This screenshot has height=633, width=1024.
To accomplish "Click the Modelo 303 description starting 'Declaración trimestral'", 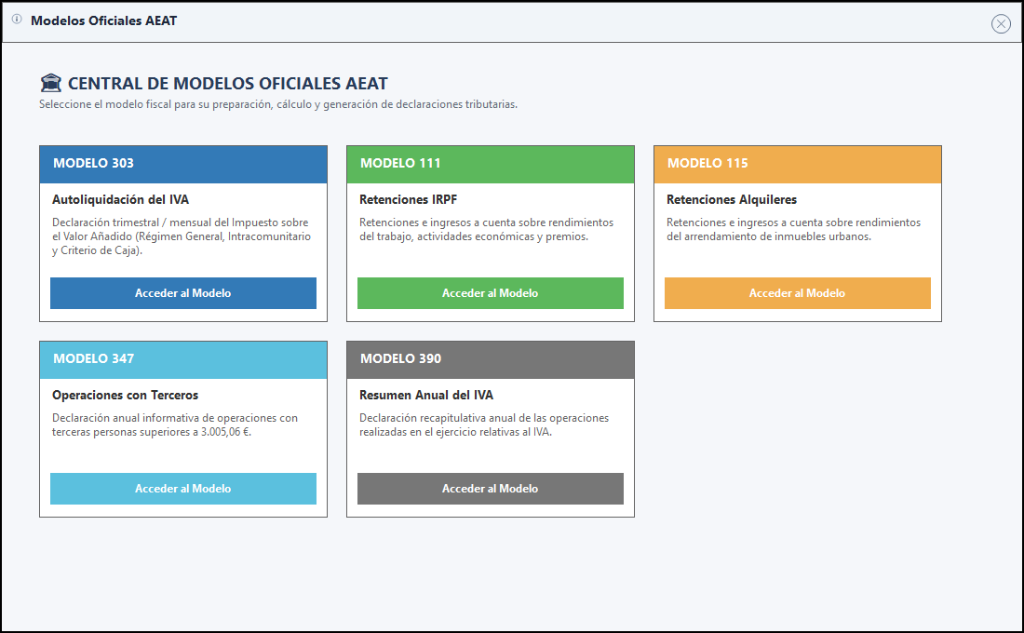I will (182, 236).
